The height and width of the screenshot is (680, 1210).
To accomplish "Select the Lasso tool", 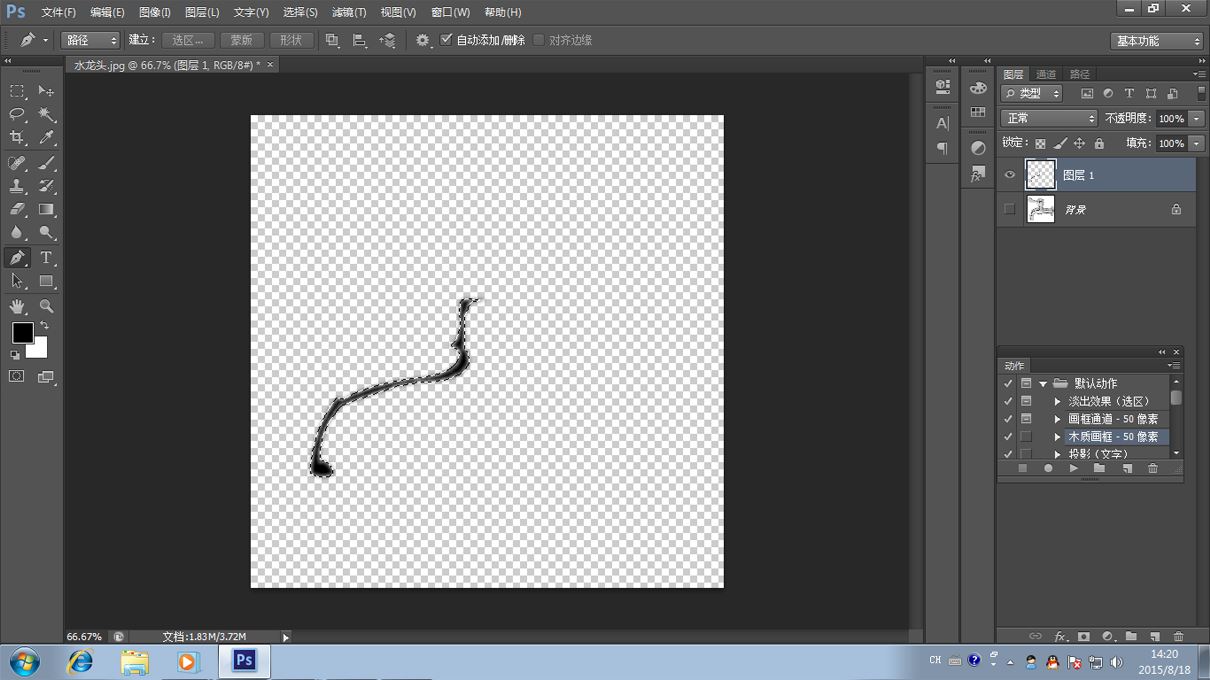I will pos(17,115).
